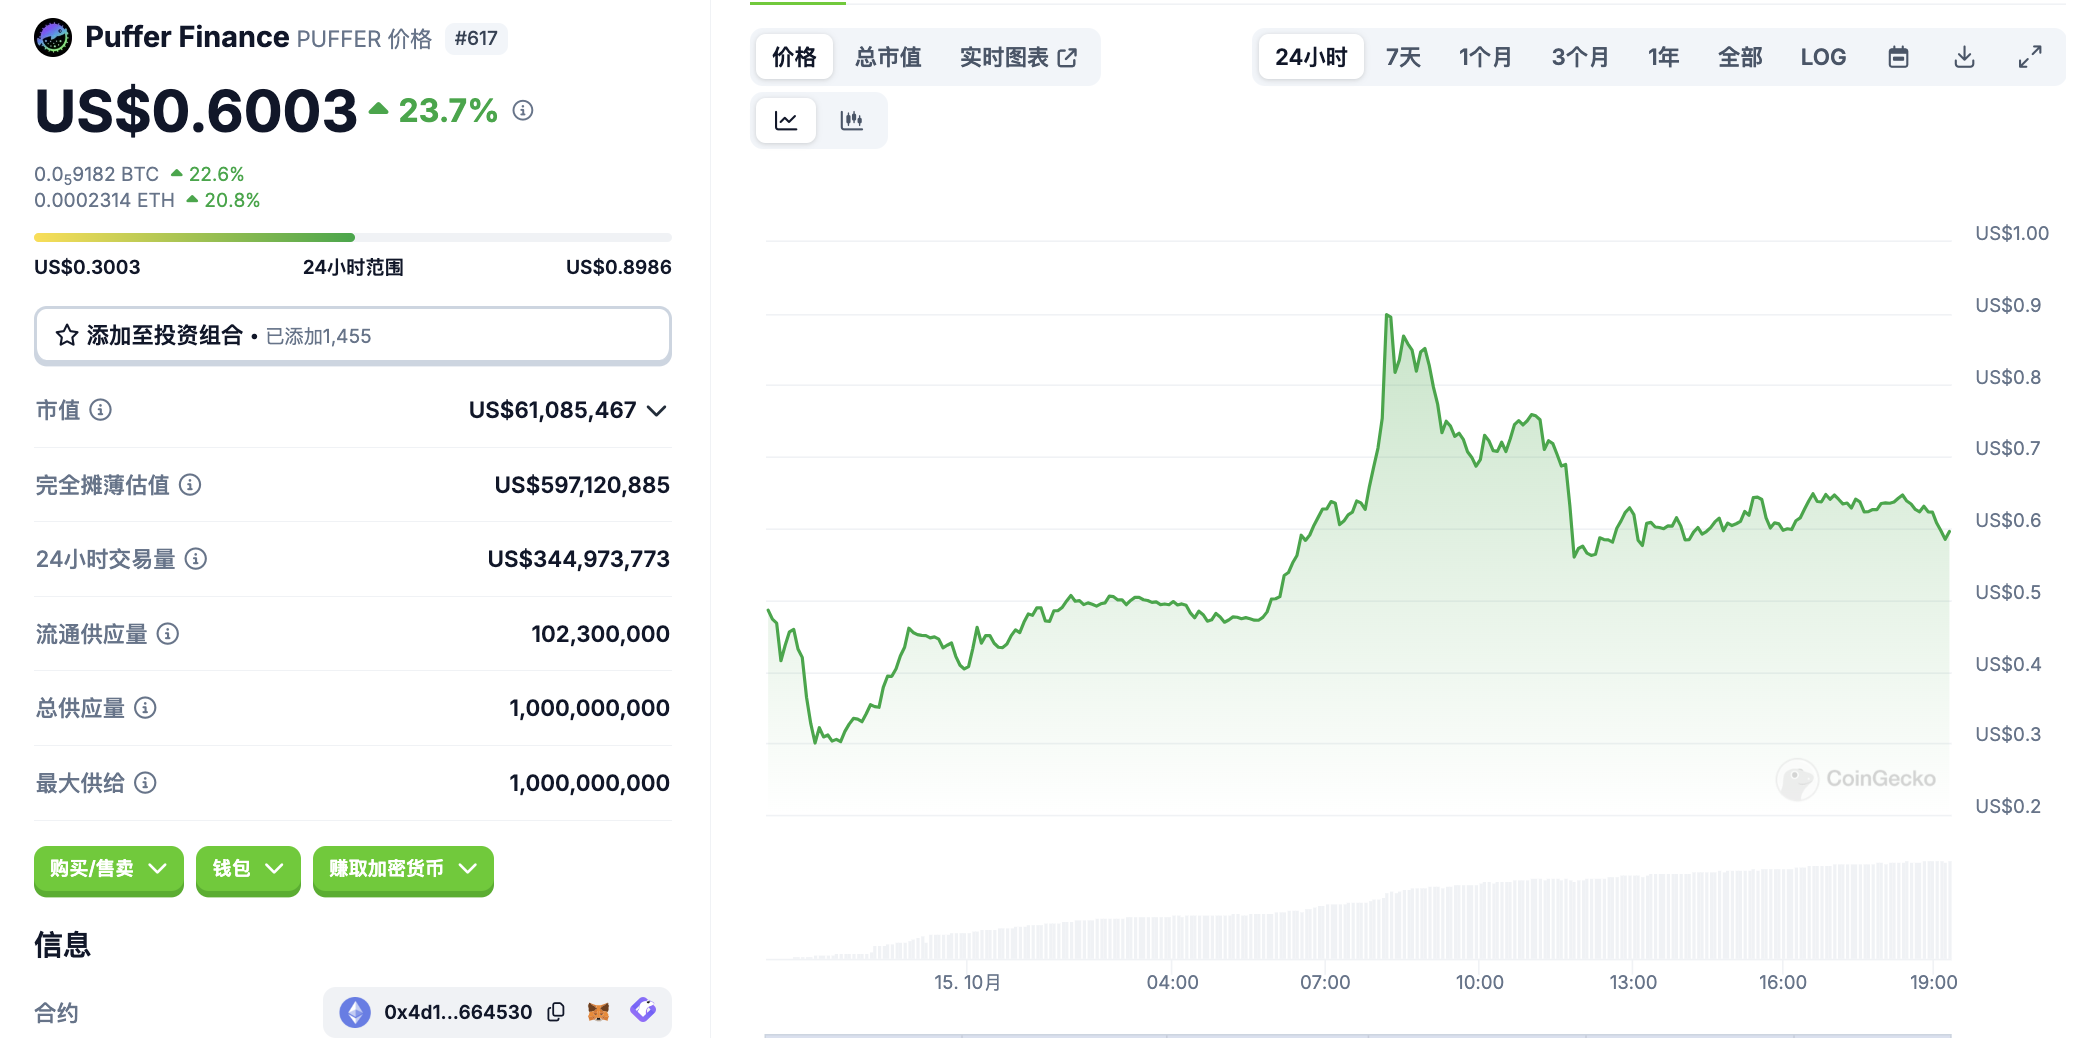Click the star icon to add to portfolio

[x=67, y=336]
